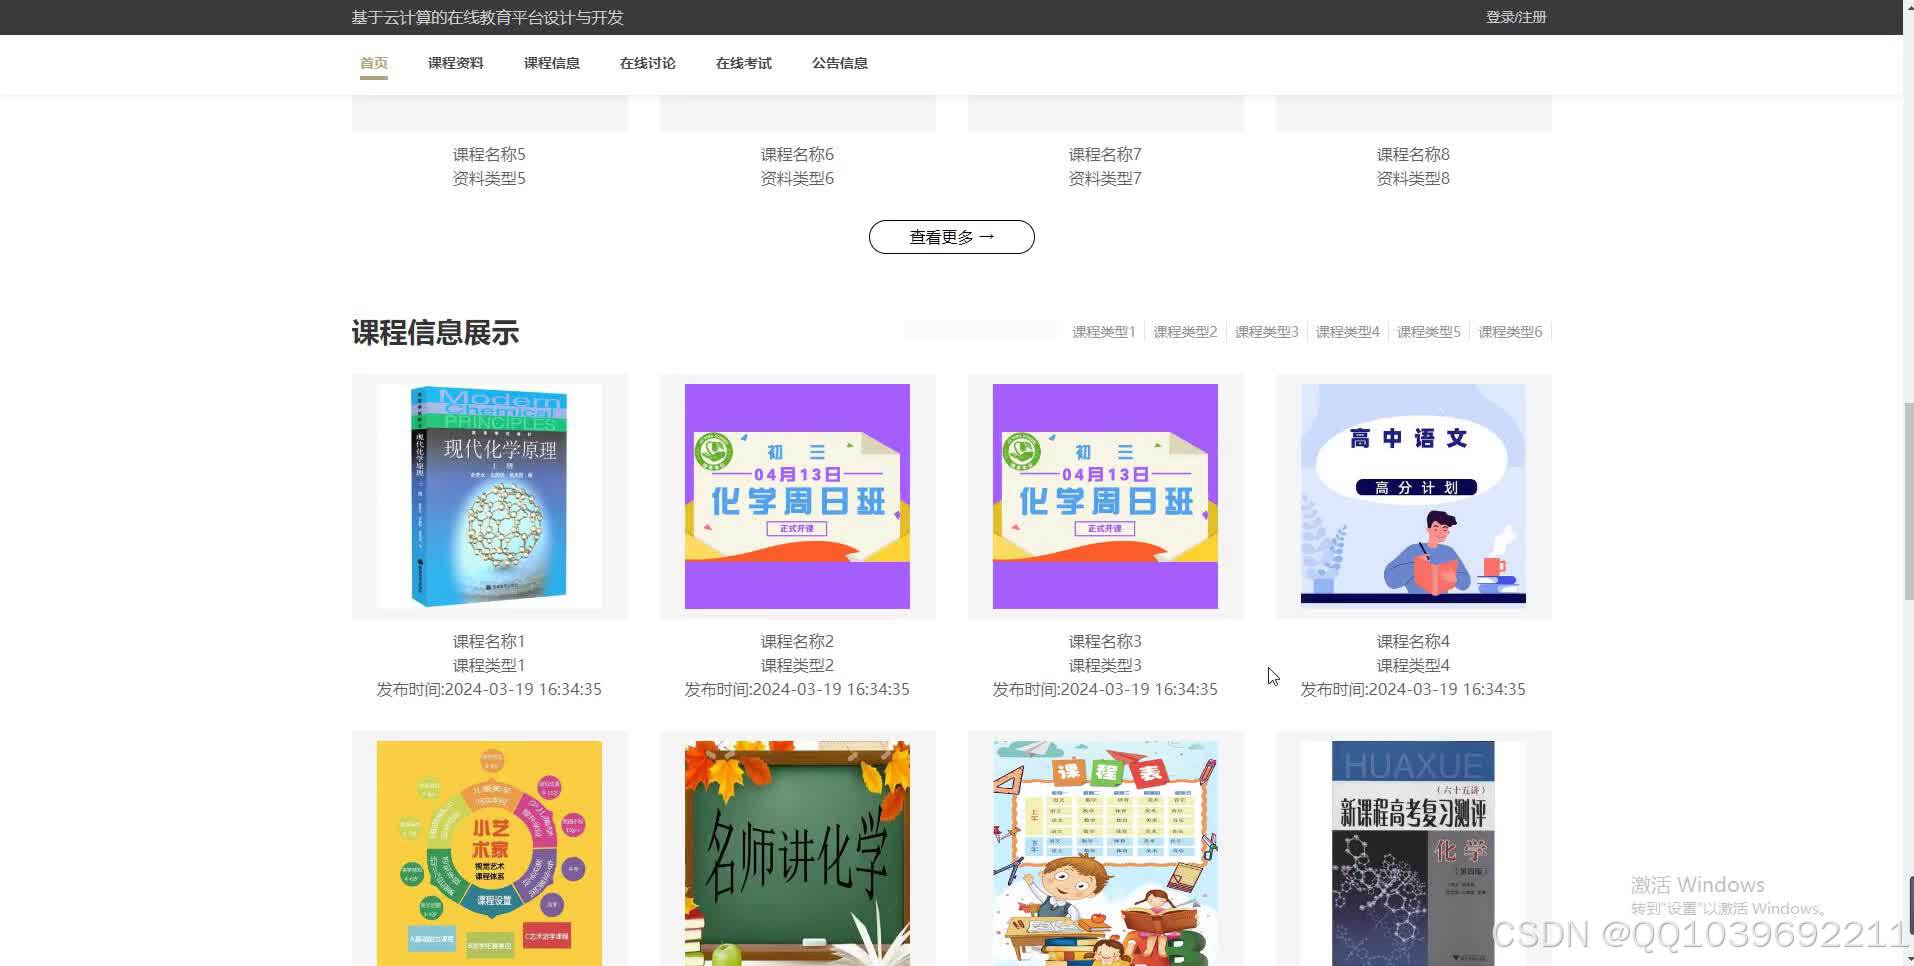1914x966 pixels.
Task: Open course 课程名称1 details
Action: click(x=488, y=640)
